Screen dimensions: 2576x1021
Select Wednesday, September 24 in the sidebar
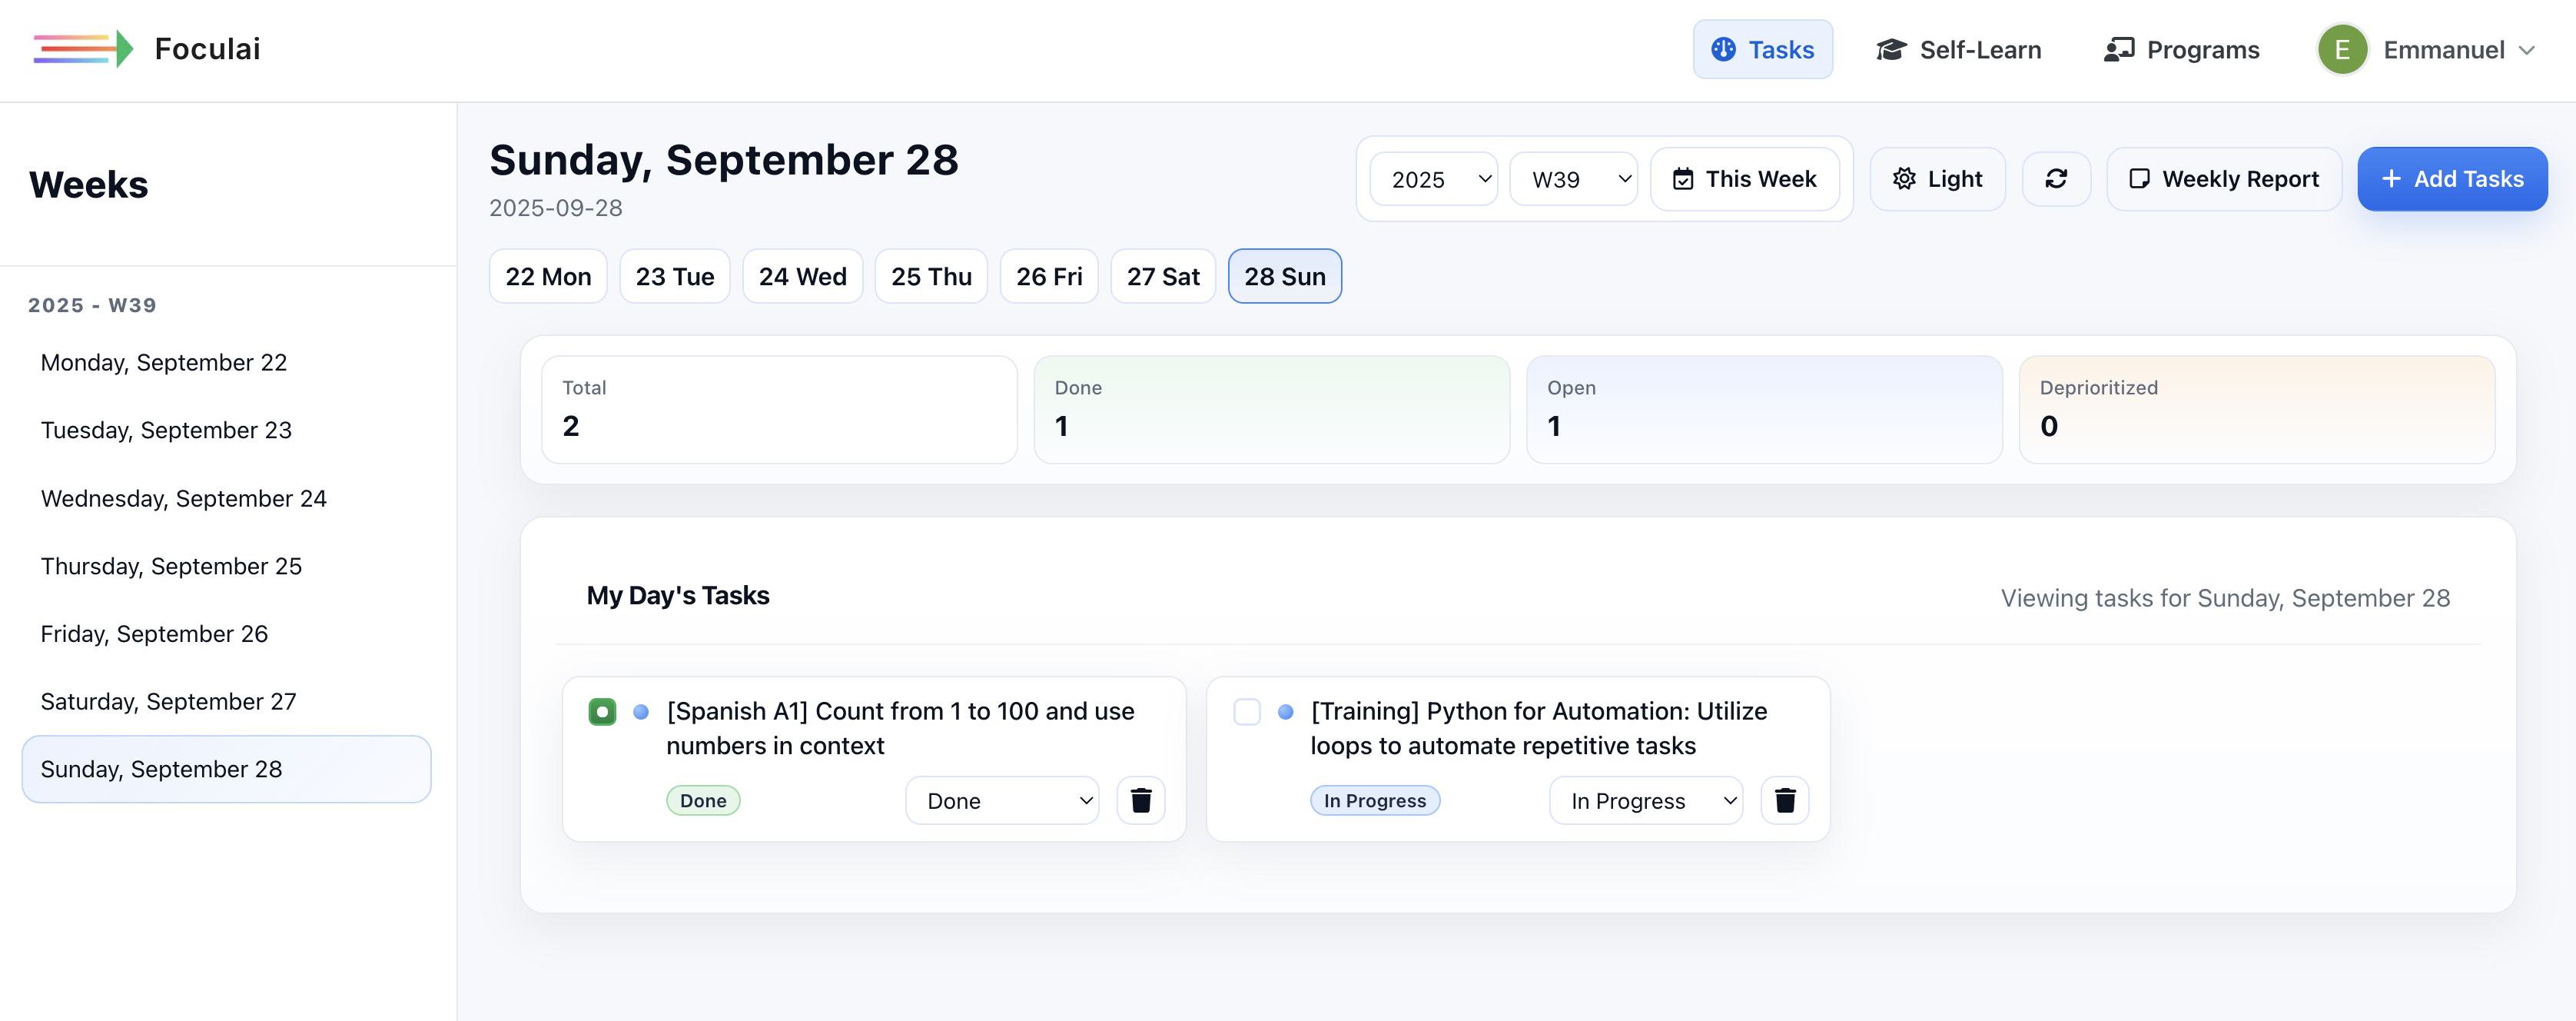(x=184, y=498)
